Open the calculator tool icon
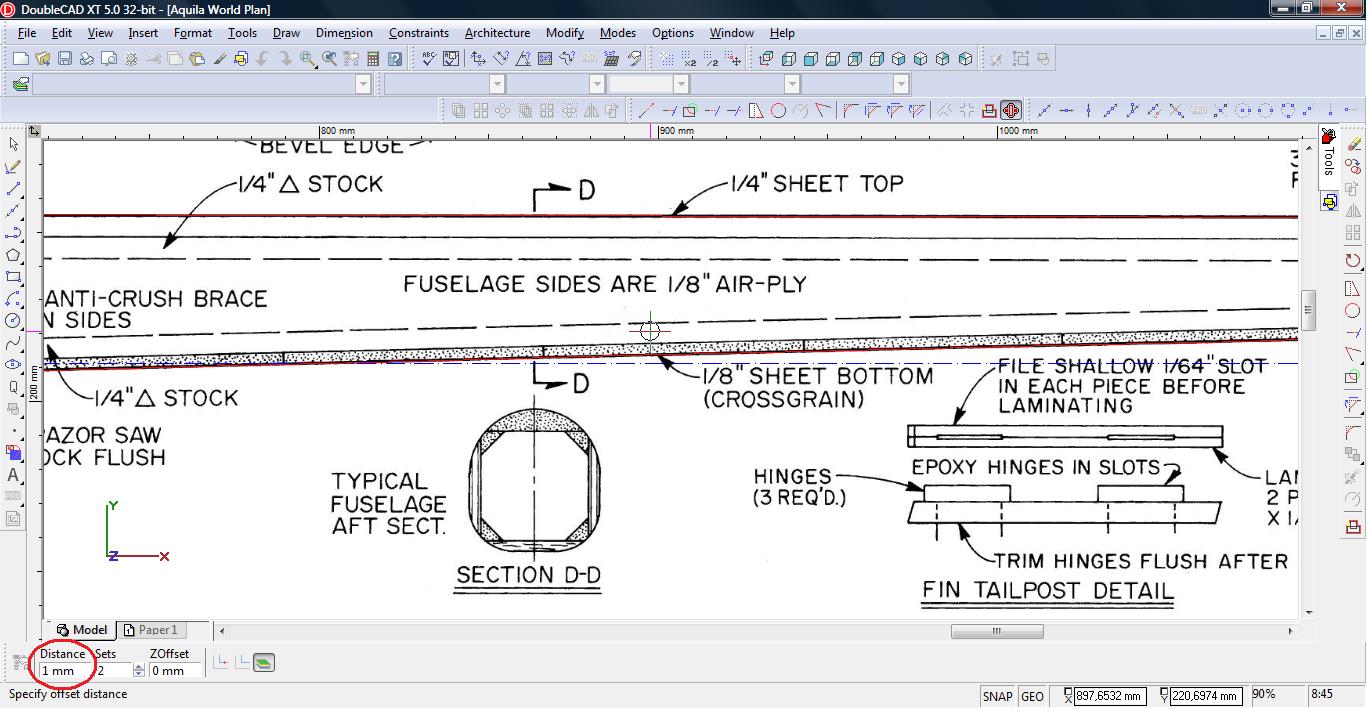 (373, 59)
